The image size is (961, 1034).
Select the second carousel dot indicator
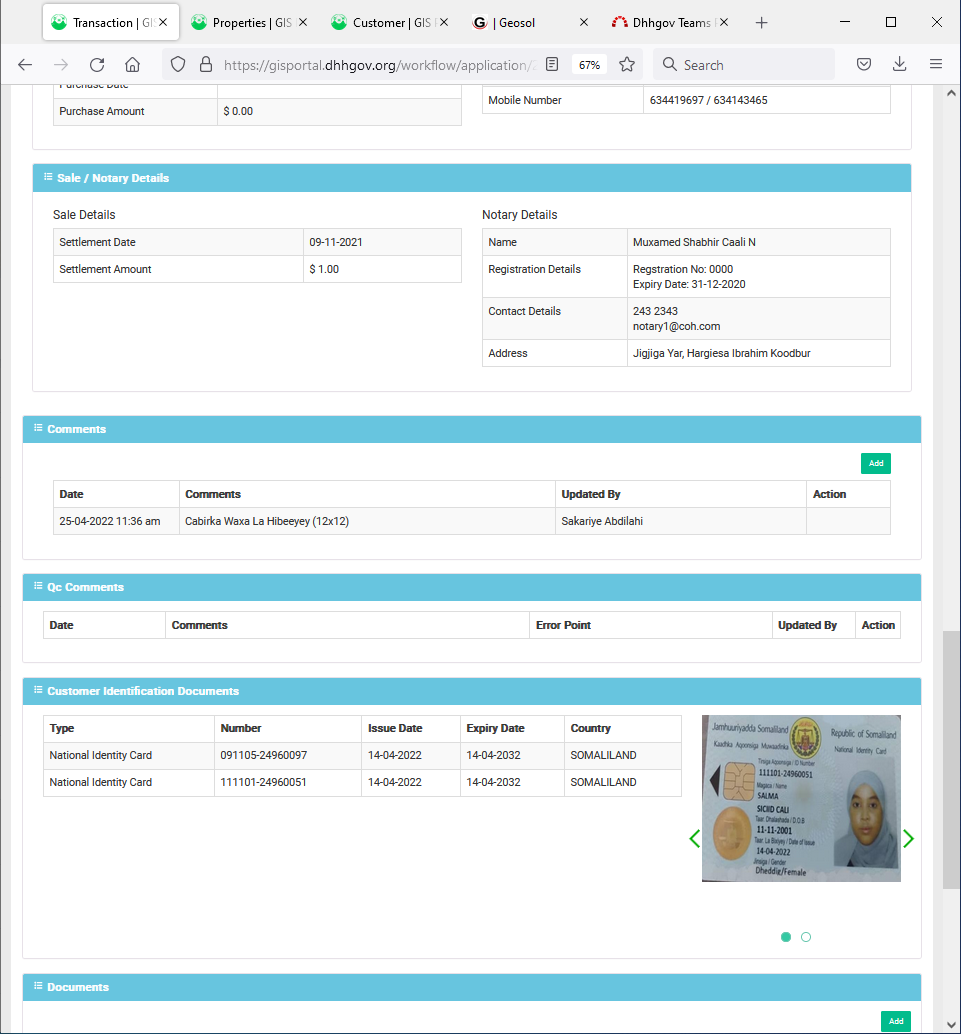pos(806,937)
